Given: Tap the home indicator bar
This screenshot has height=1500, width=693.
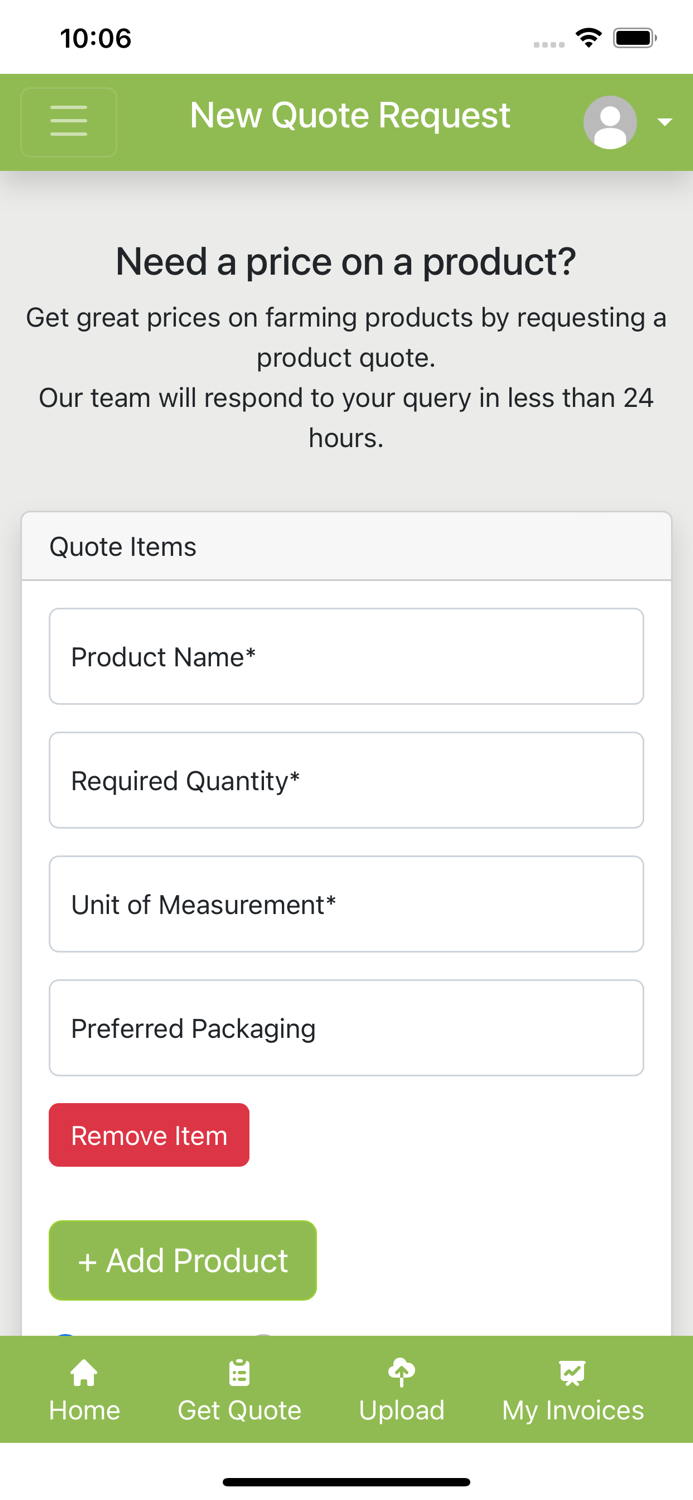Looking at the screenshot, I should click(x=346, y=1482).
